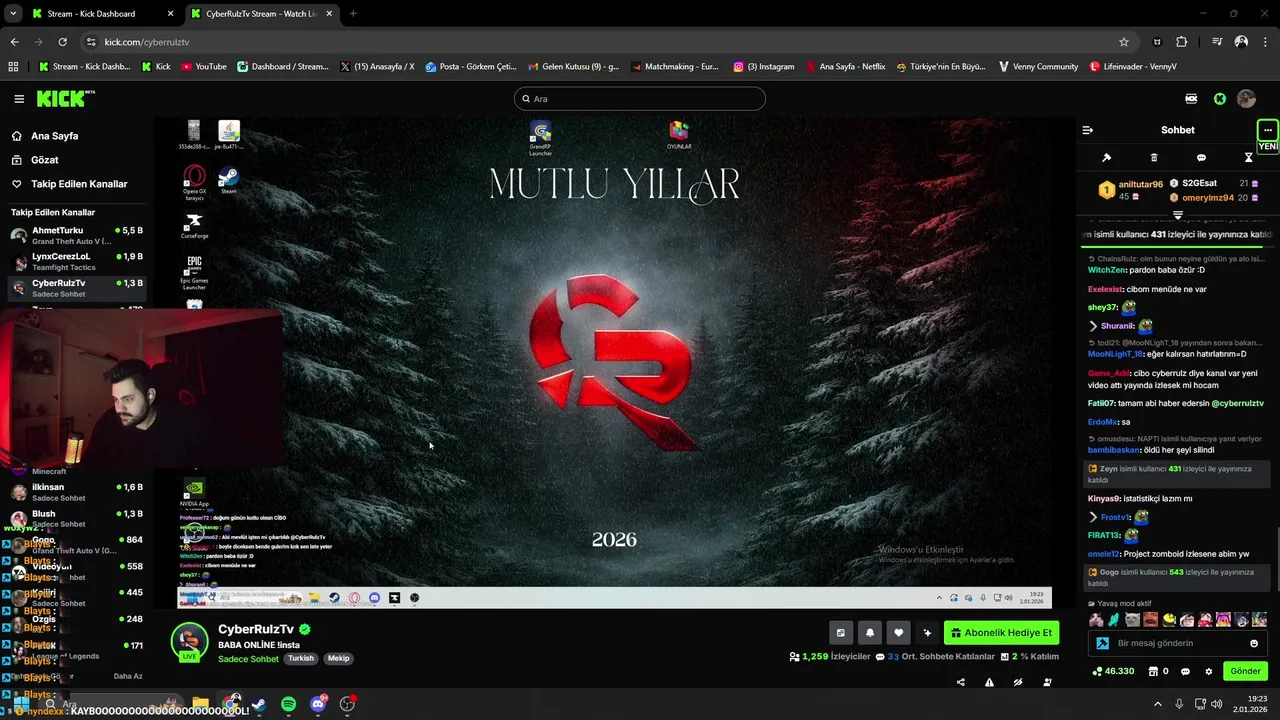1280x720 pixels.
Task: Click aniltutar96 top gifter name
Action: tap(1140, 184)
